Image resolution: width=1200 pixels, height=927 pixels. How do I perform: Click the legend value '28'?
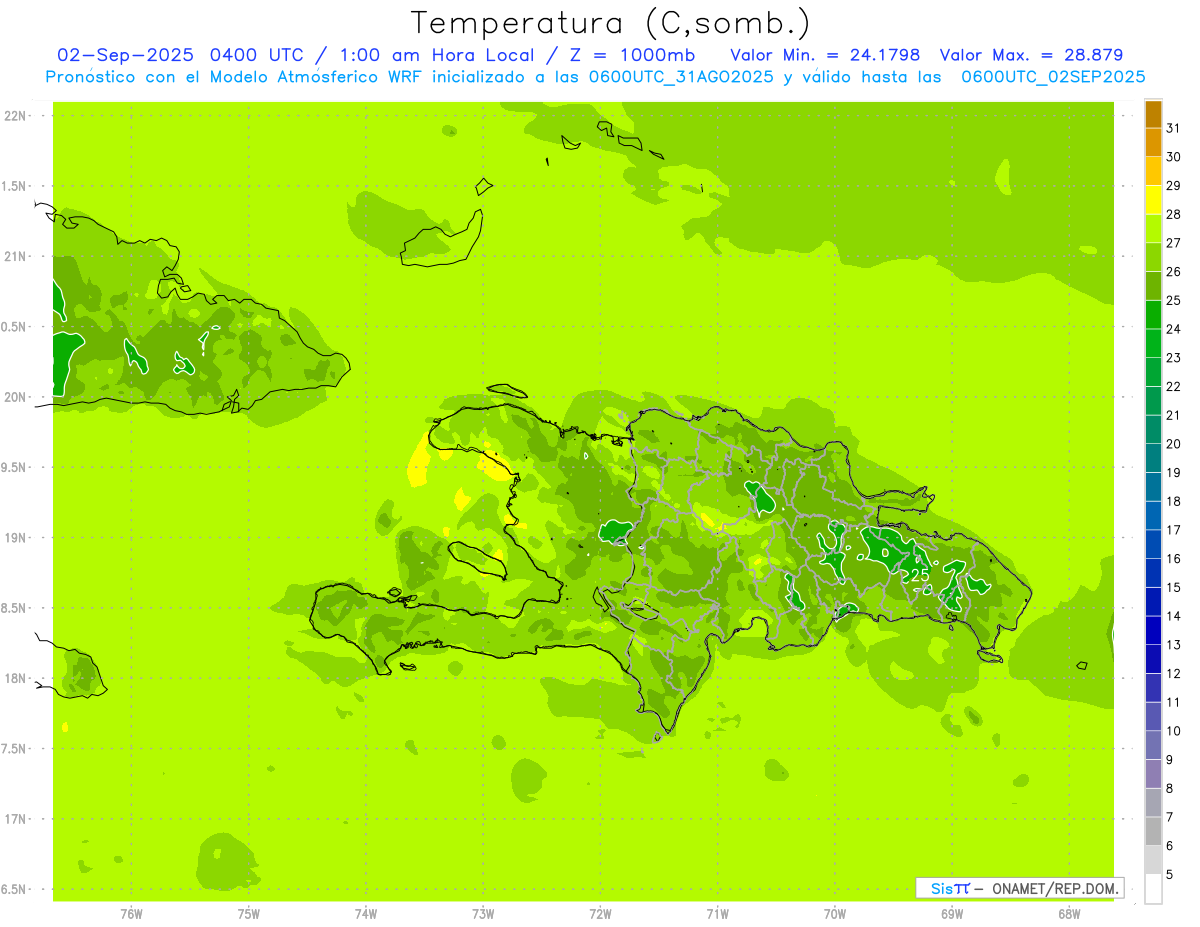click(1174, 214)
